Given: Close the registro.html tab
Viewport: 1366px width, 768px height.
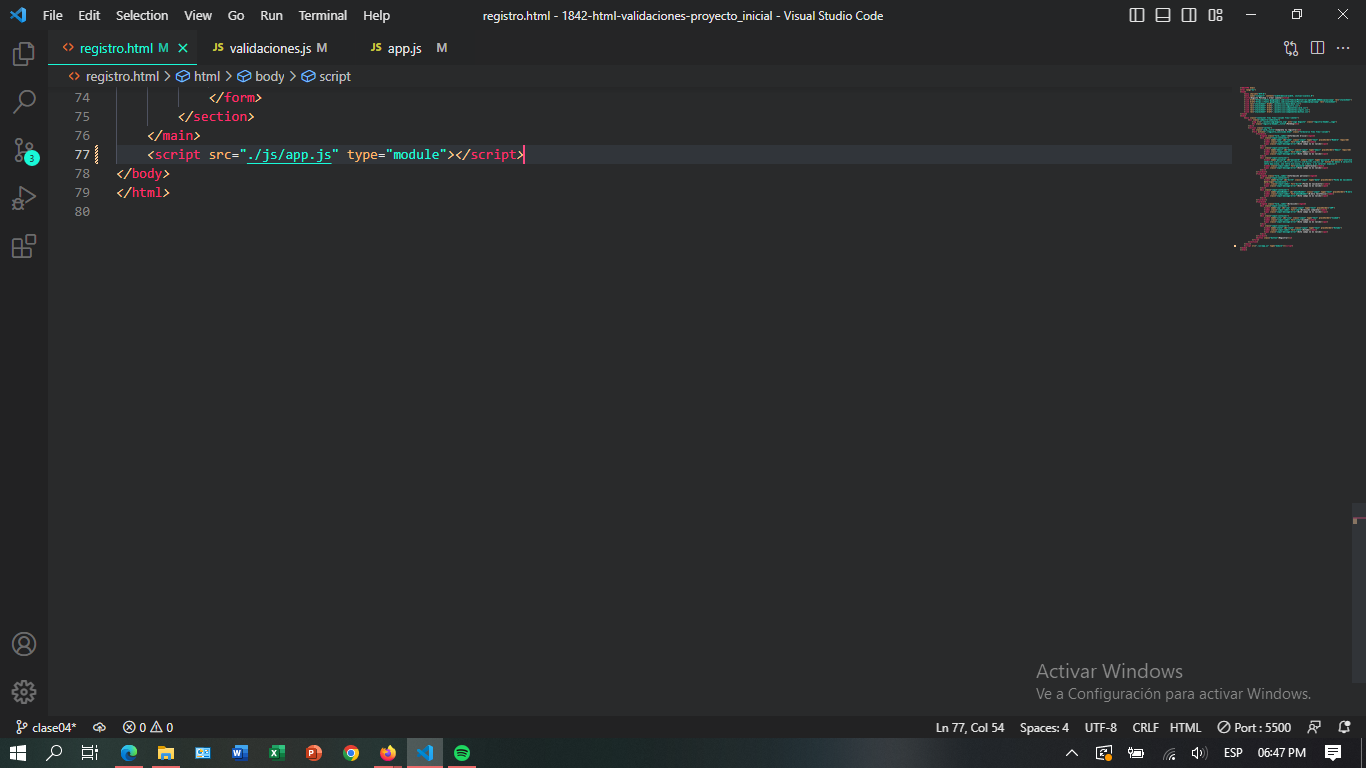Looking at the screenshot, I should pos(183,48).
